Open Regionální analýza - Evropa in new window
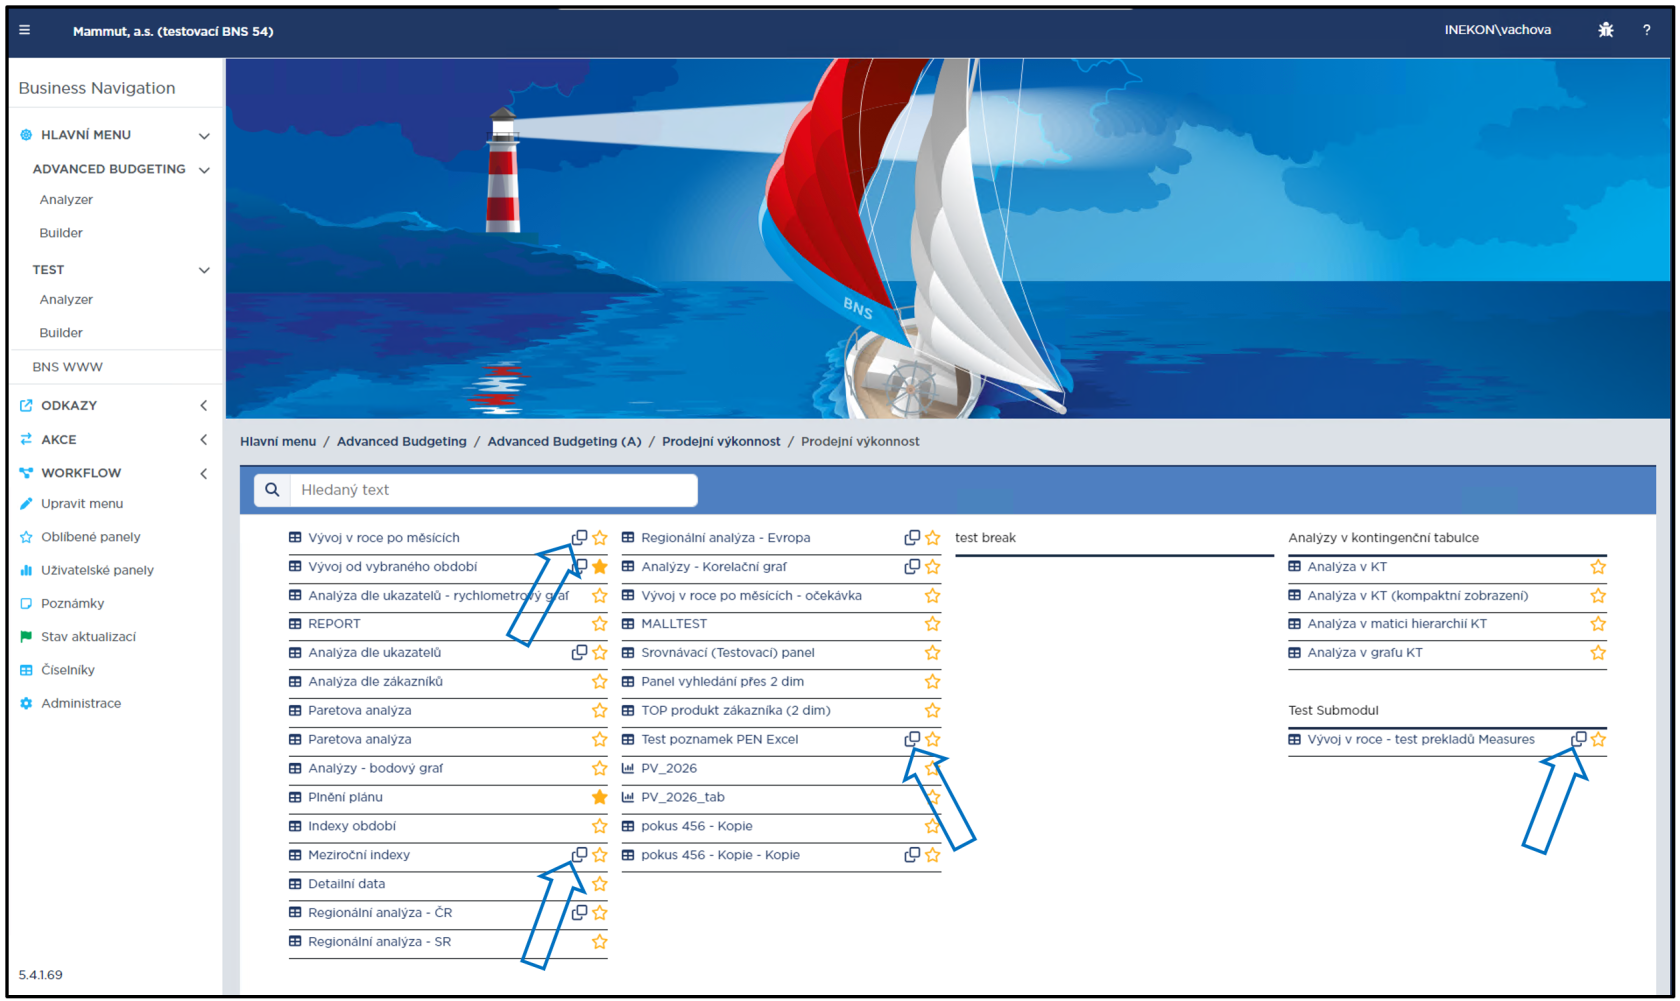1680x1001 pixels. pos(912,538)
